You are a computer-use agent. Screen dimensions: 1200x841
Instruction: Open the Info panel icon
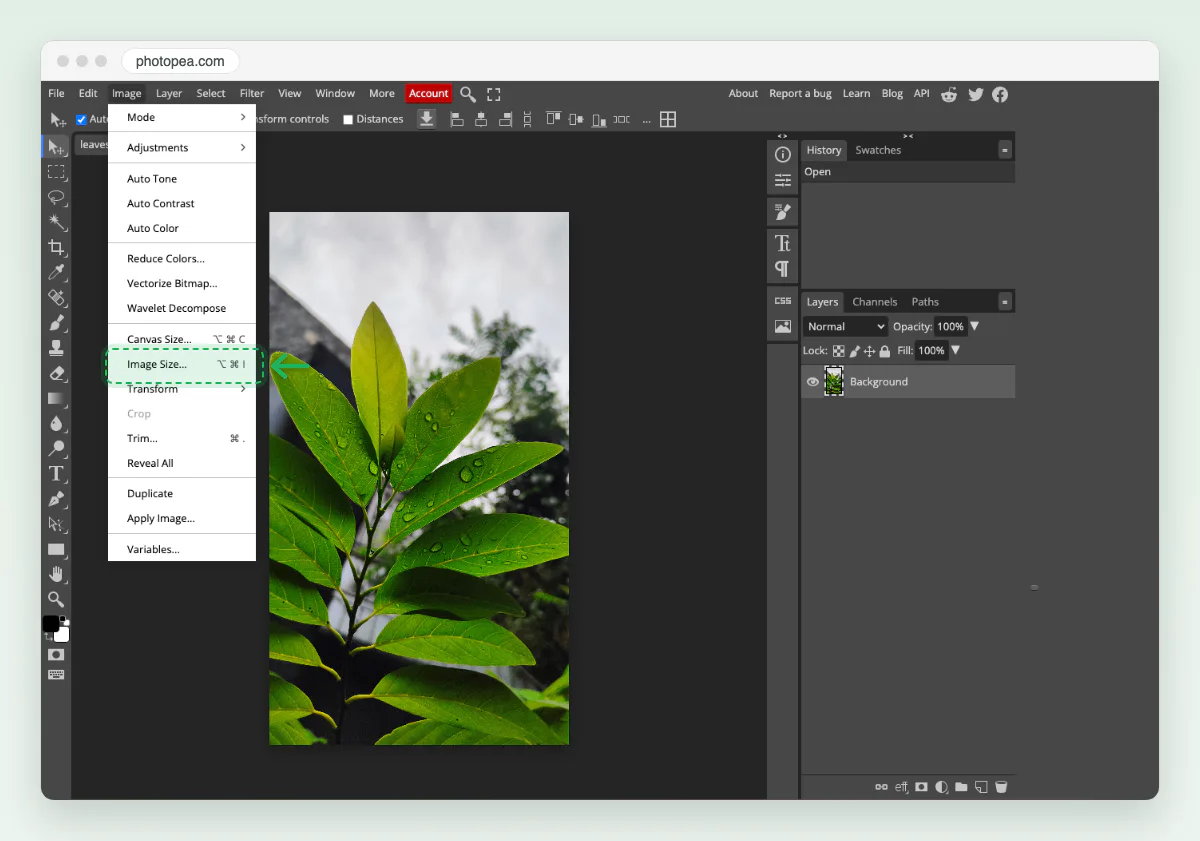point(783,154)
